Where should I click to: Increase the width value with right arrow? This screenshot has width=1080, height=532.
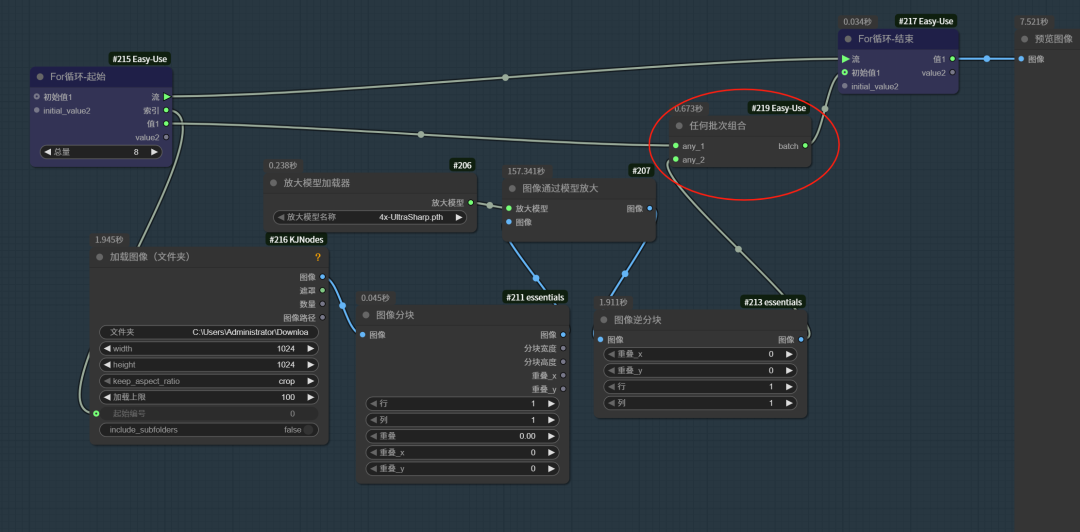(311, 349)
